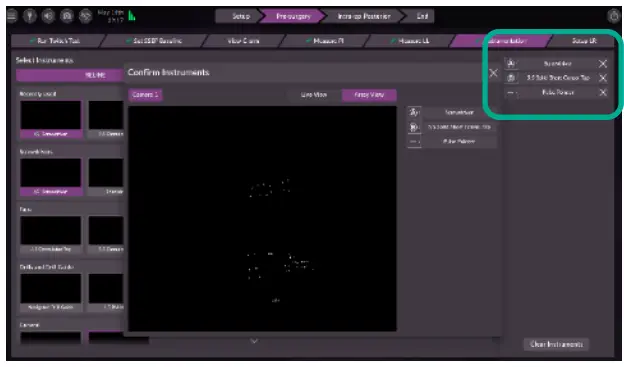Click the pointer icon in Confirm Instruments panel
The height and width of the screenshot is (367, 624).
[x=414, y=141]
